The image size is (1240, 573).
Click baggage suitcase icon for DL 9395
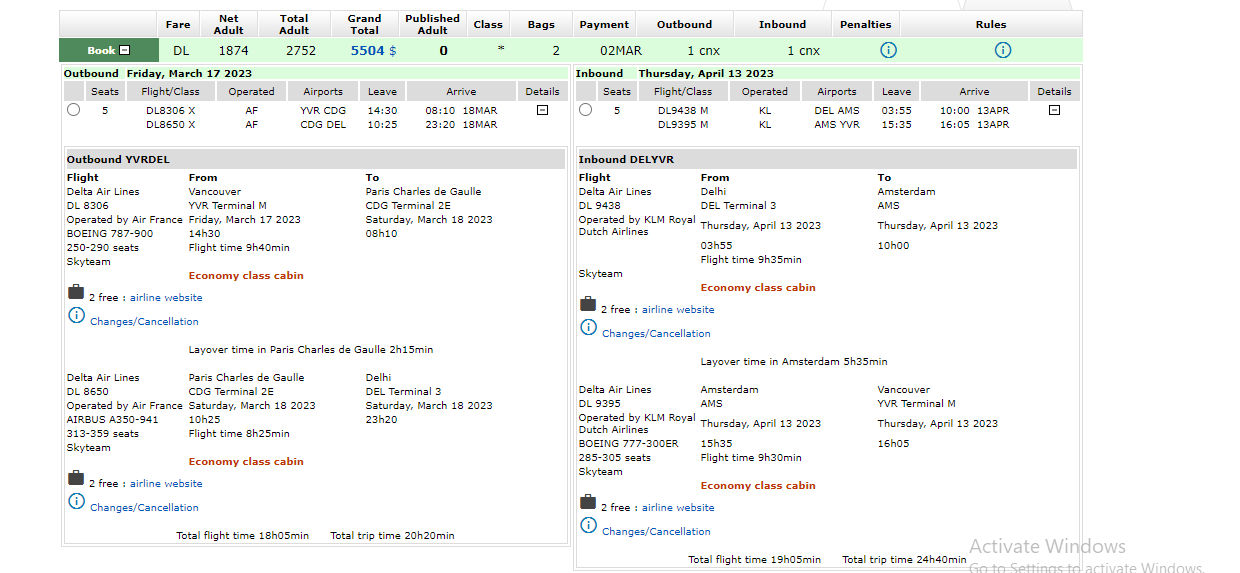point(588,502)
